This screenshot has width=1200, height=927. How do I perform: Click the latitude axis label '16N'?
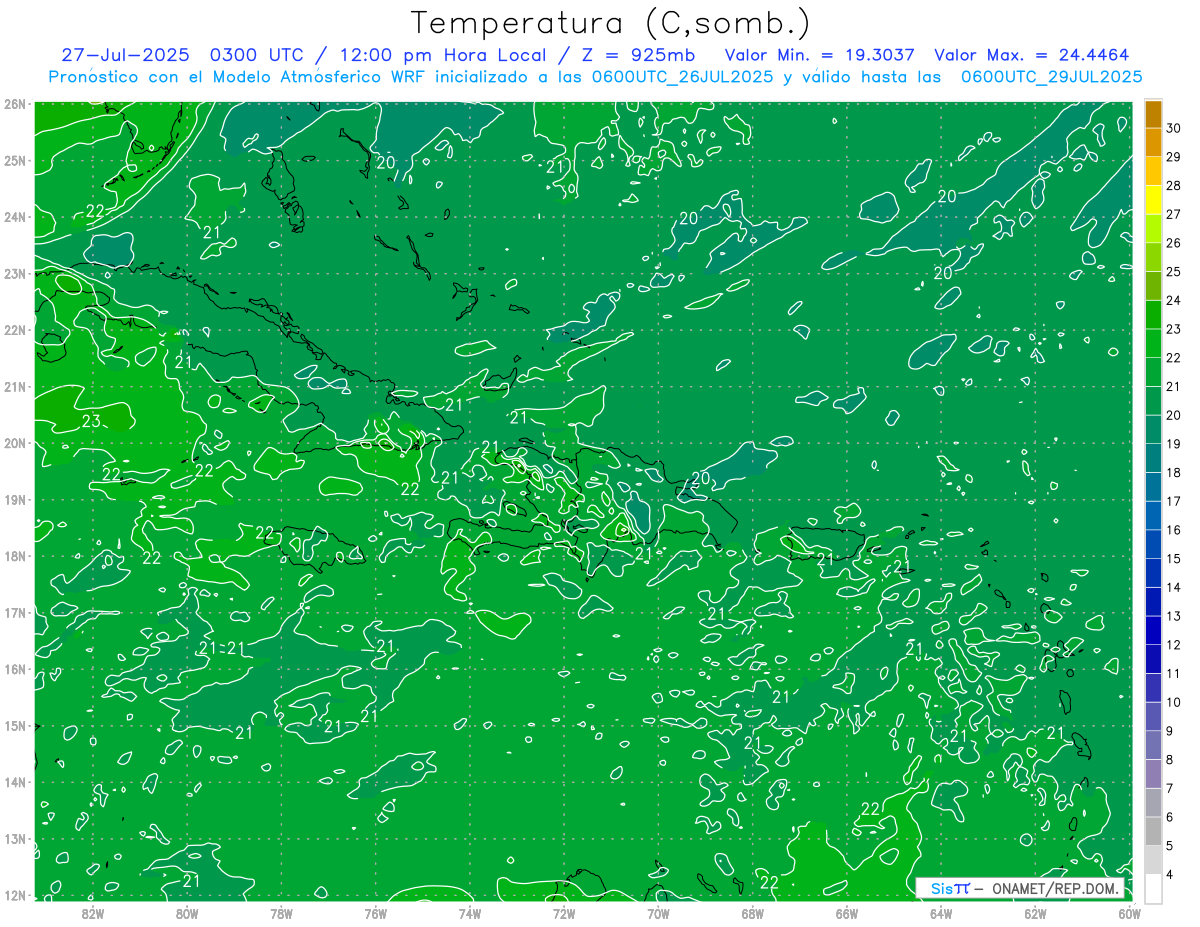click(x=15, y=669)
